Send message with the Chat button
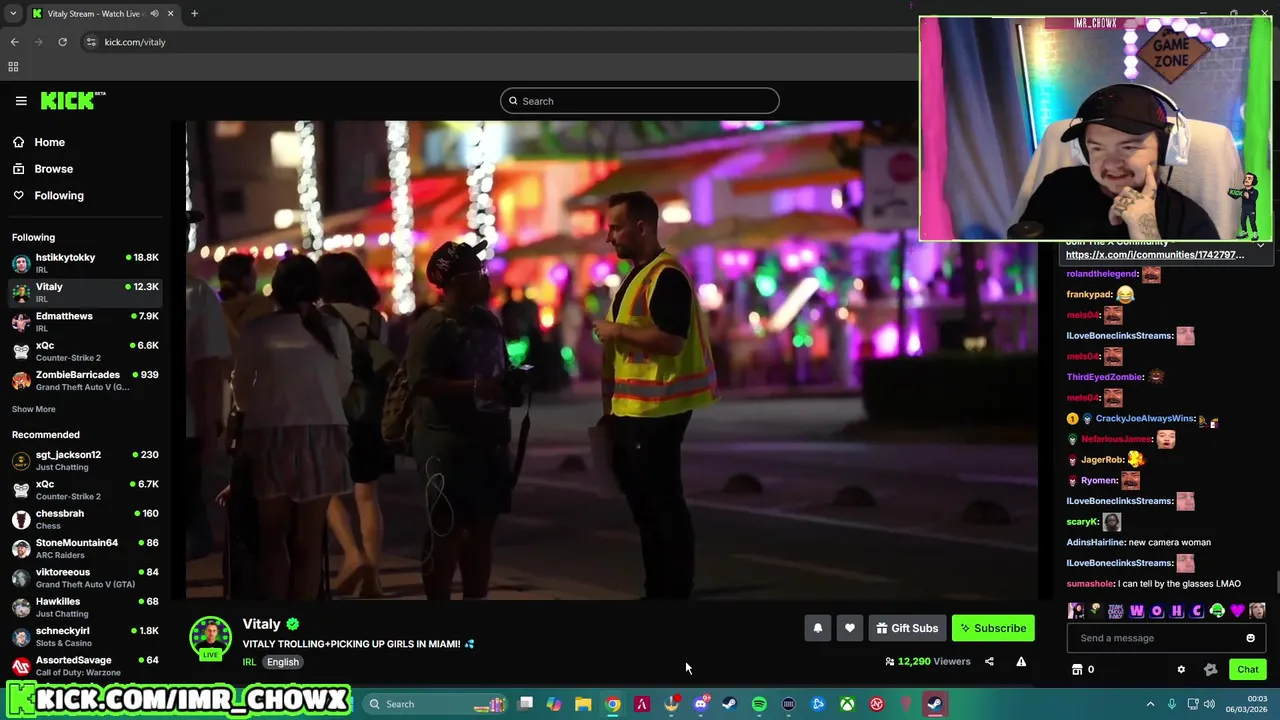 pyautogui.click(x=1248, y=669)
